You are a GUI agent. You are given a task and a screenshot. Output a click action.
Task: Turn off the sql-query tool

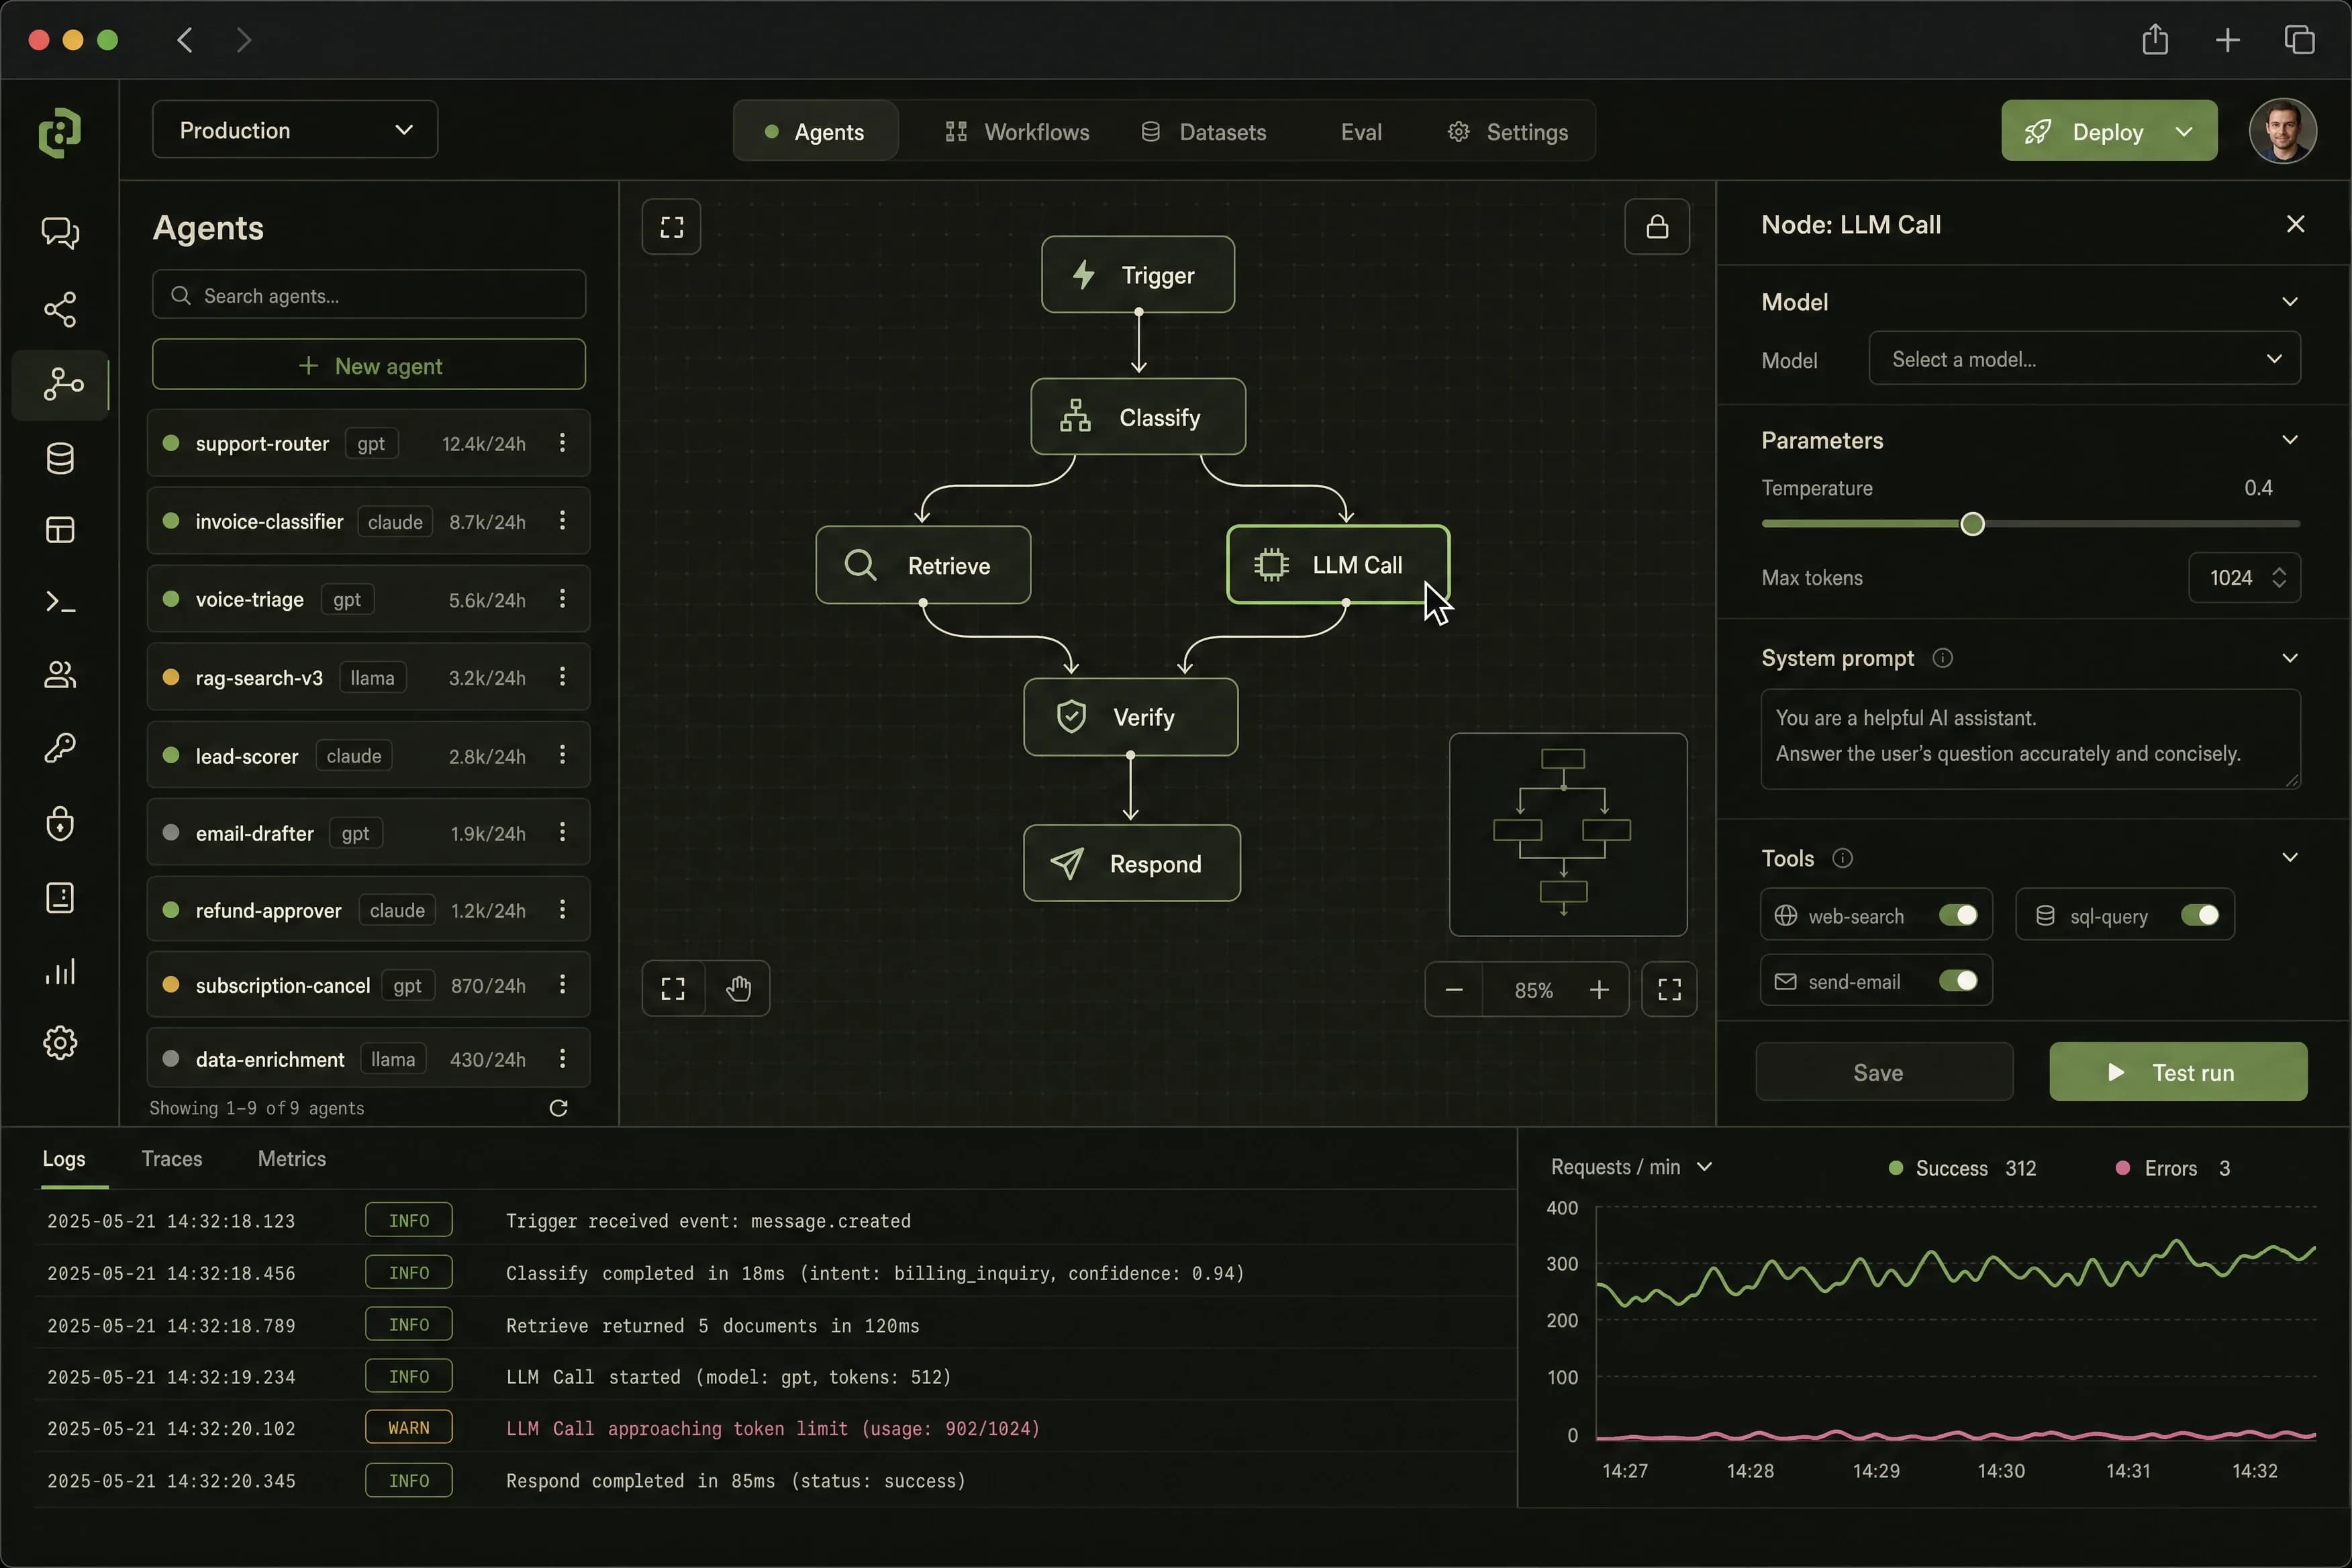(2199, 915)
